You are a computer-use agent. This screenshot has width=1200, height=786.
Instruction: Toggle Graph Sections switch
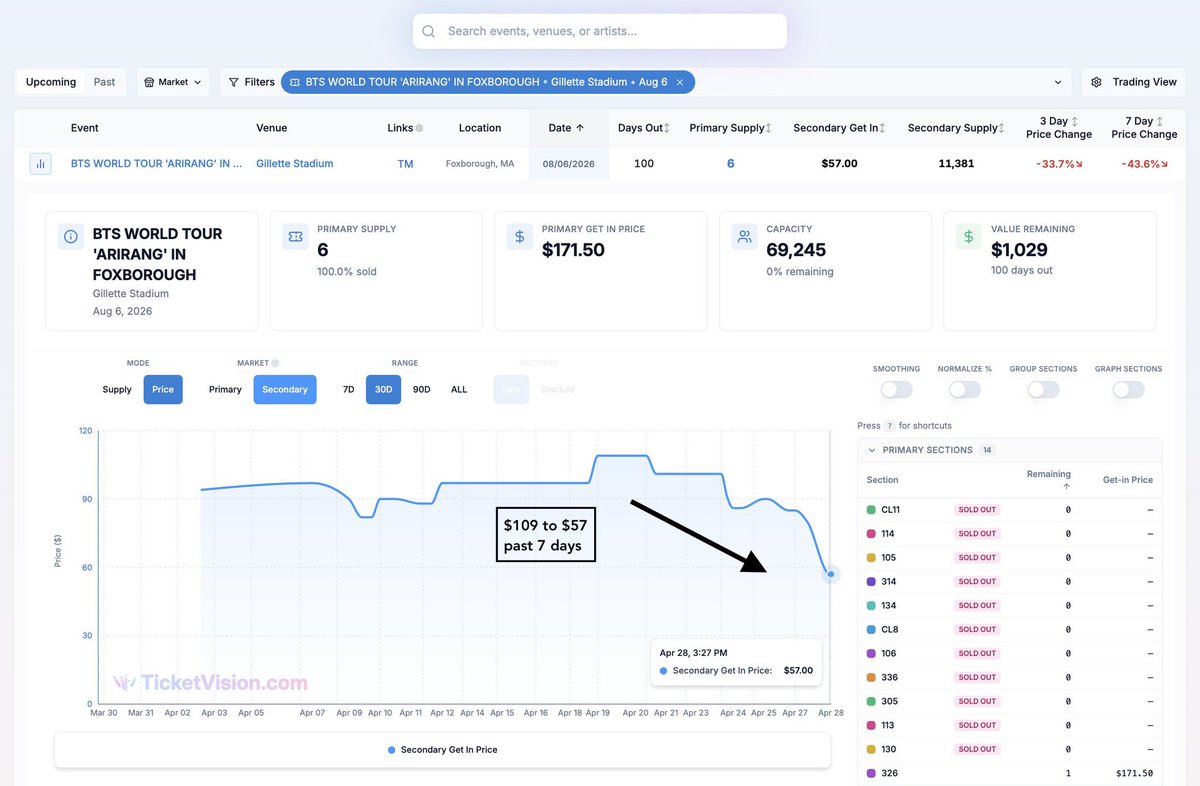[x=1128, y=390]
